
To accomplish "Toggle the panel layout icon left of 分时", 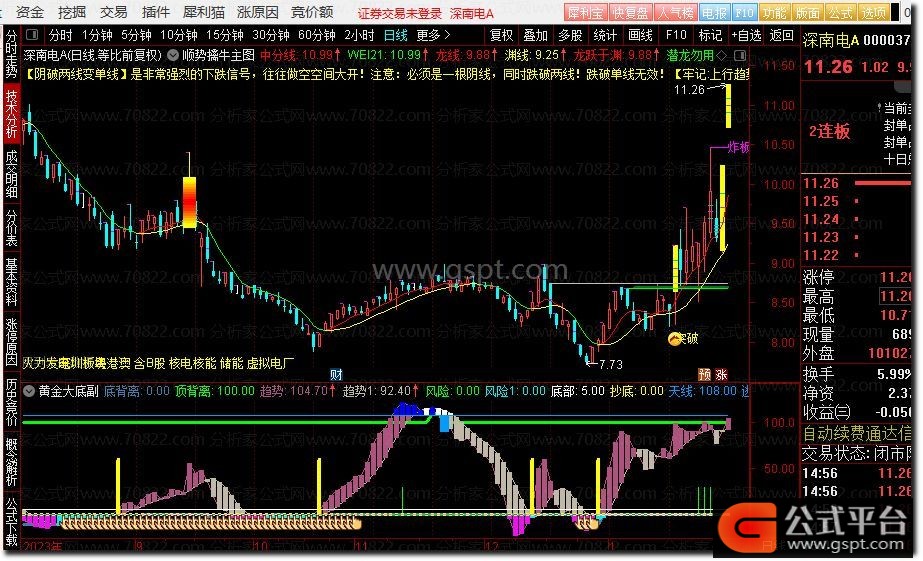I will pyautogui.click(x=32, y=35).
